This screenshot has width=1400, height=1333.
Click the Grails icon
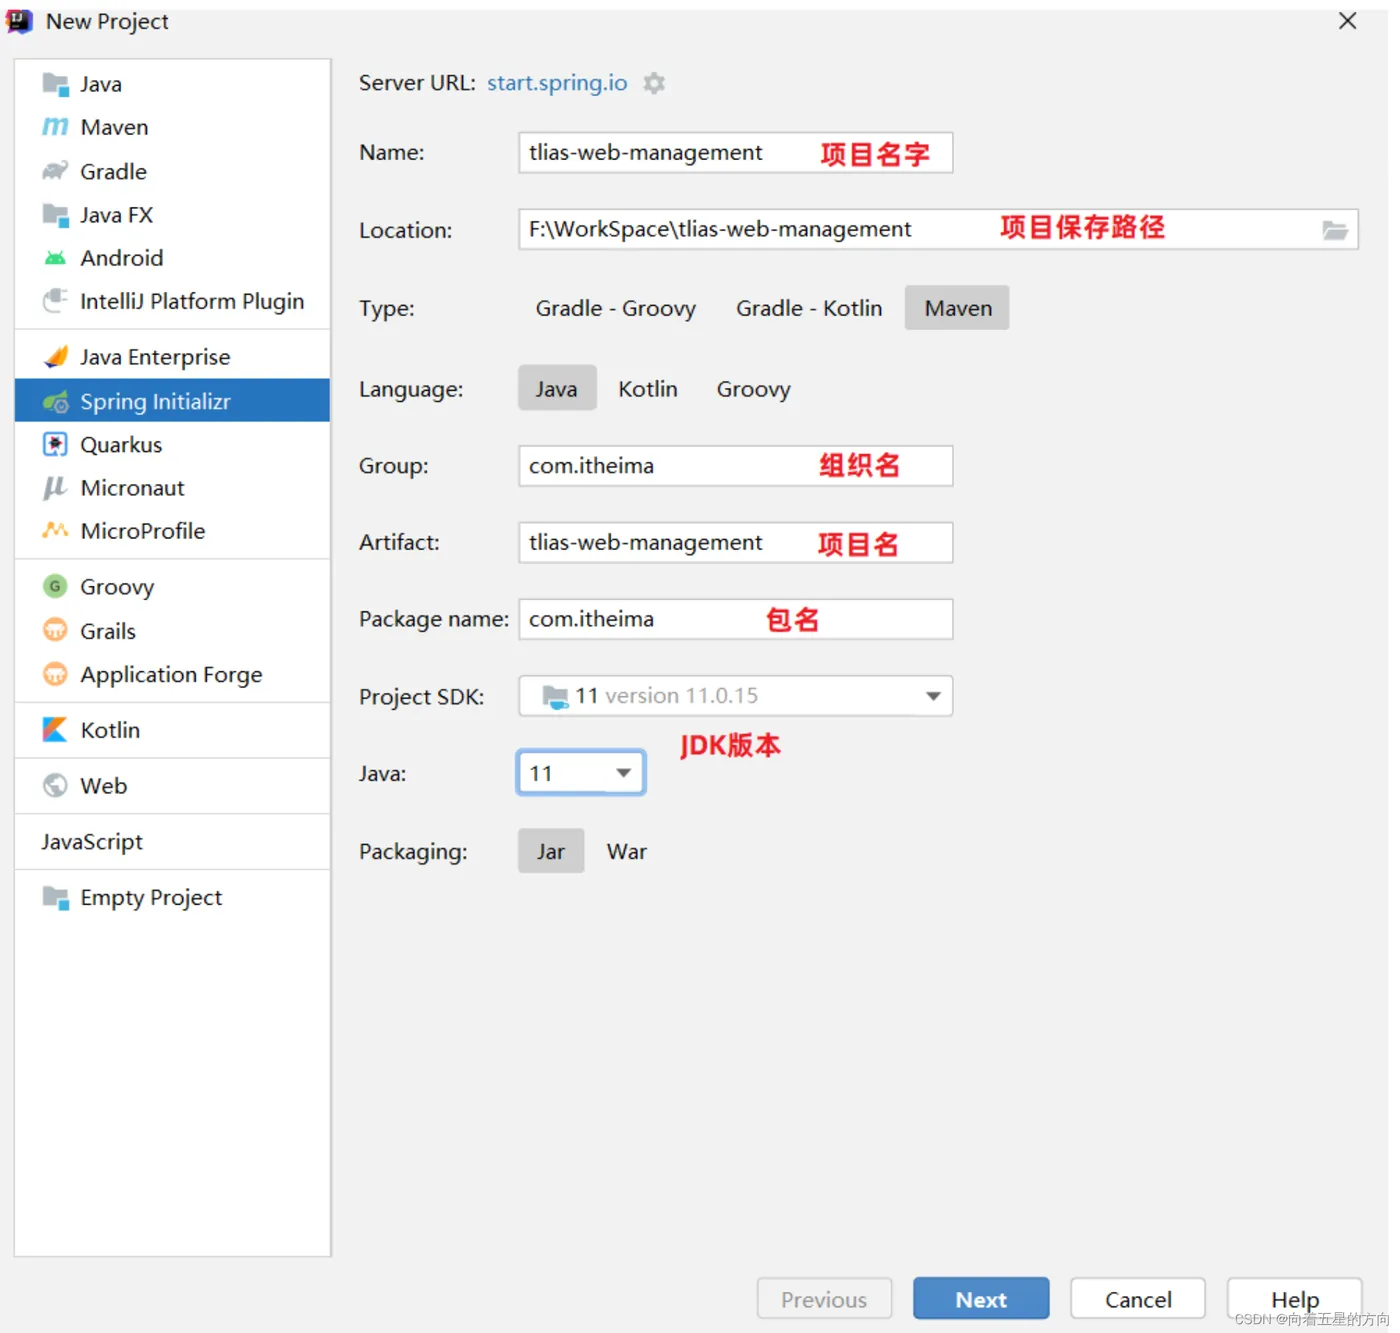tap(55, 631)
